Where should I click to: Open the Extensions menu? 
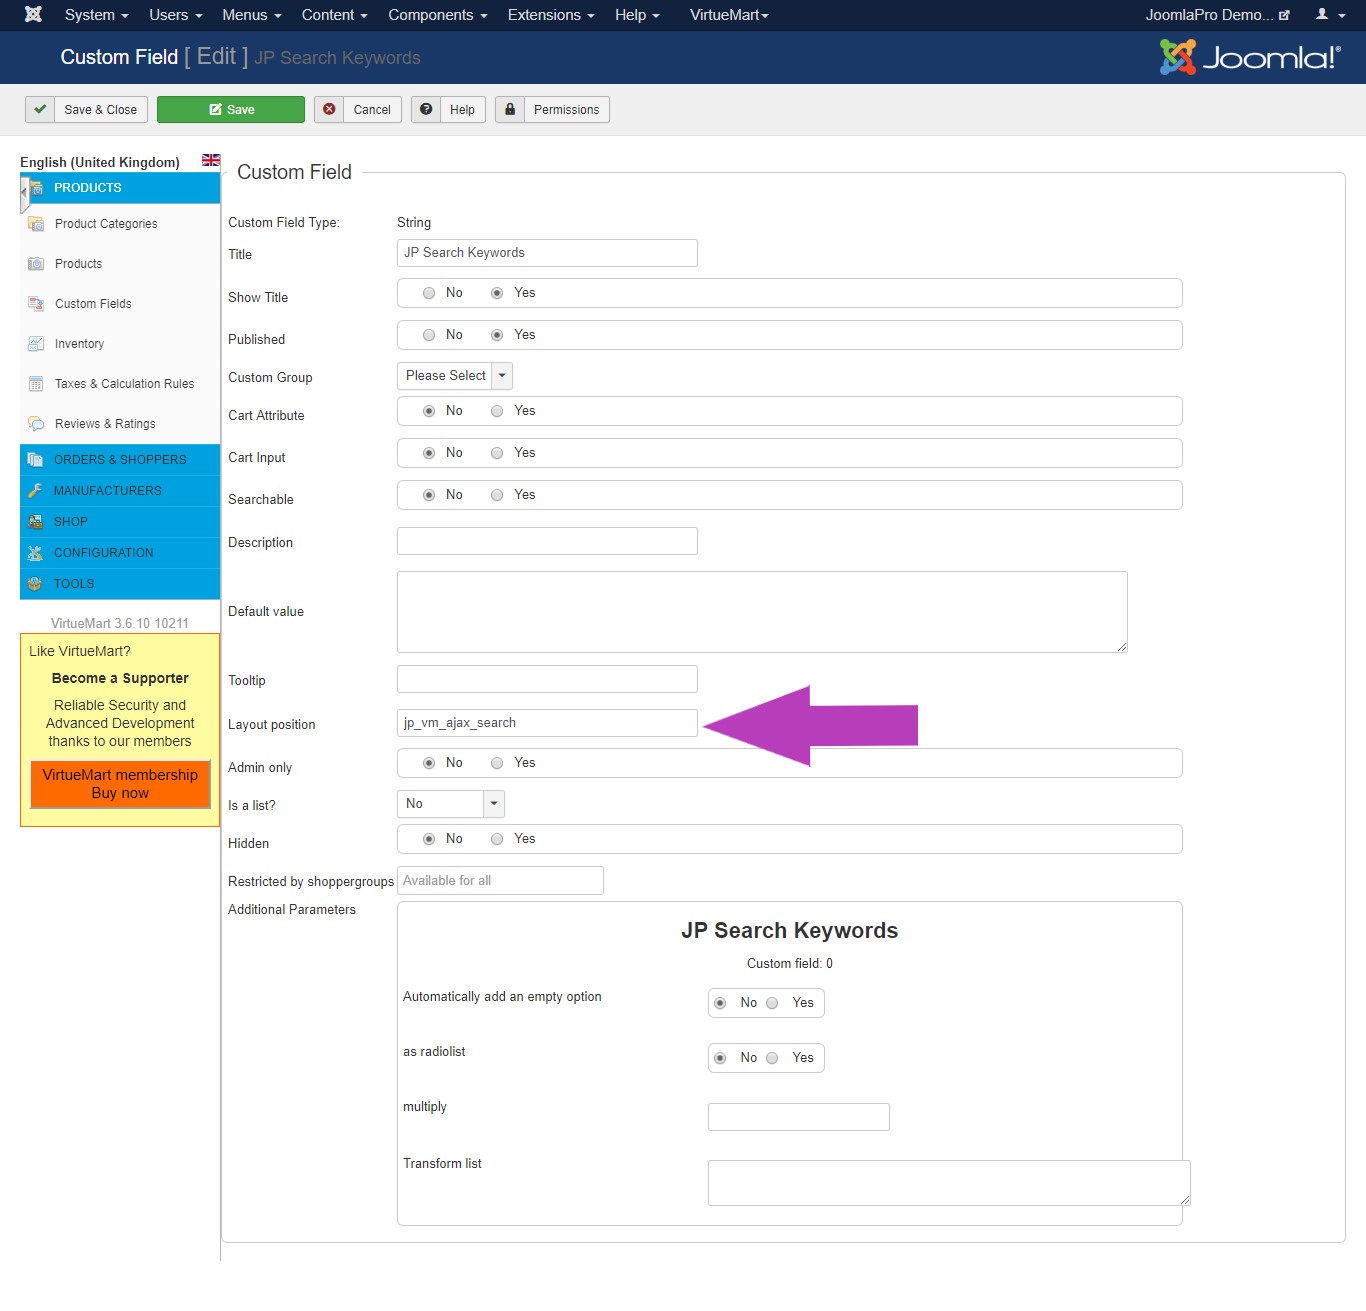click(x=550, y=15)
